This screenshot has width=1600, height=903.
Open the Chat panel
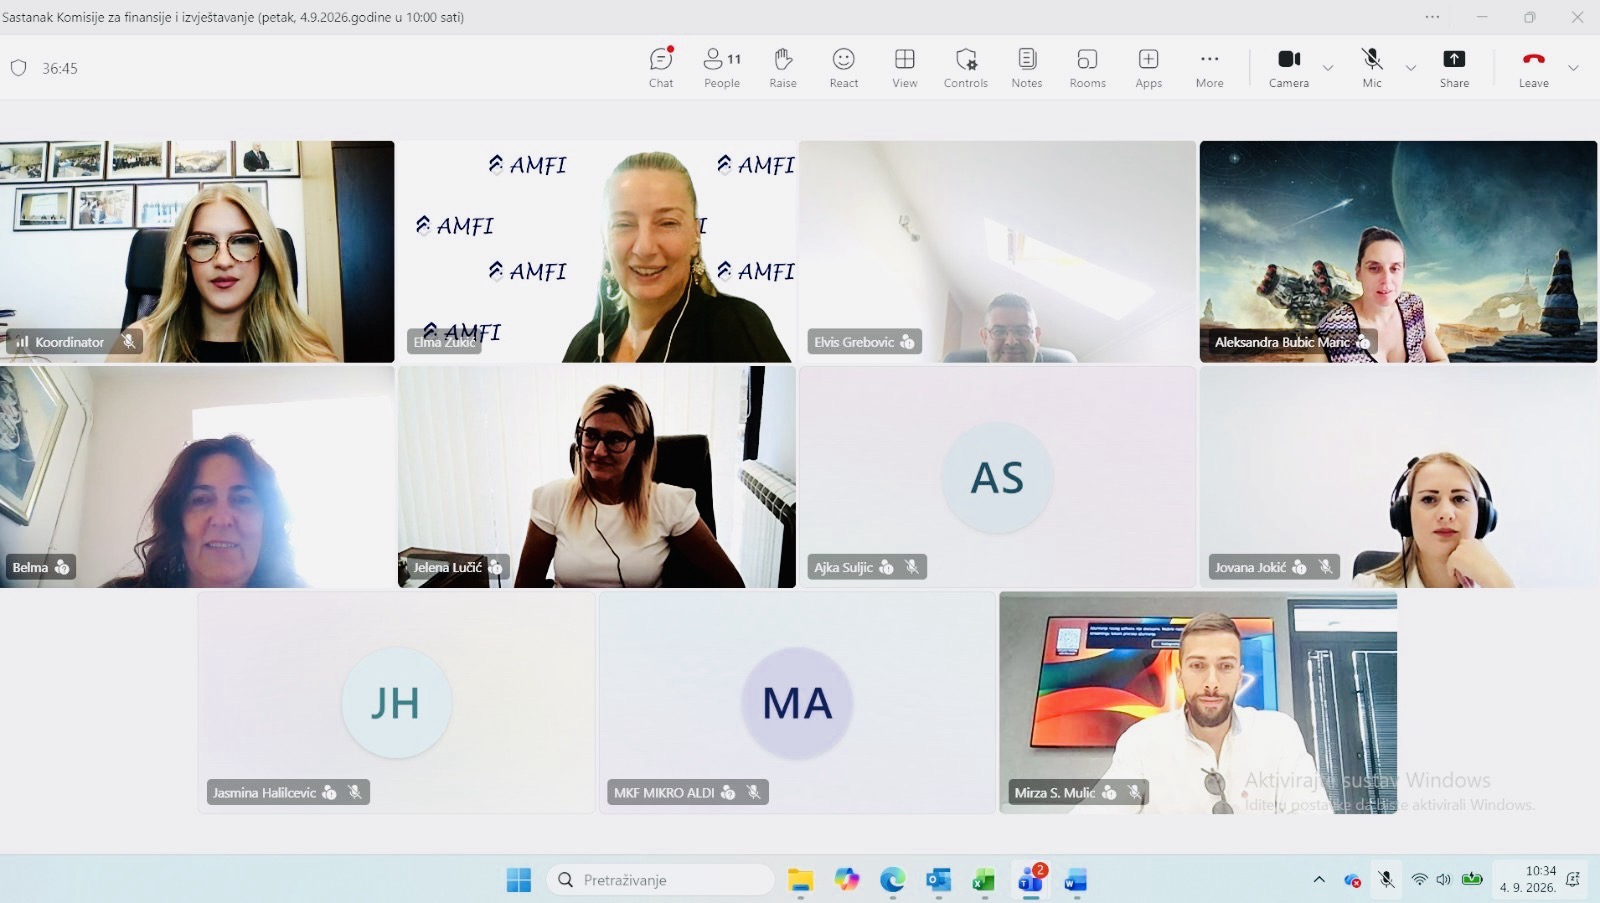coord(661,68)
